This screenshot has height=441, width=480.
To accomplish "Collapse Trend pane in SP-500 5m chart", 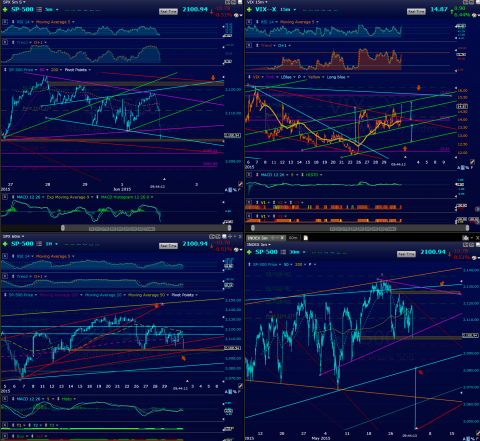I will (x=5, y=42).
